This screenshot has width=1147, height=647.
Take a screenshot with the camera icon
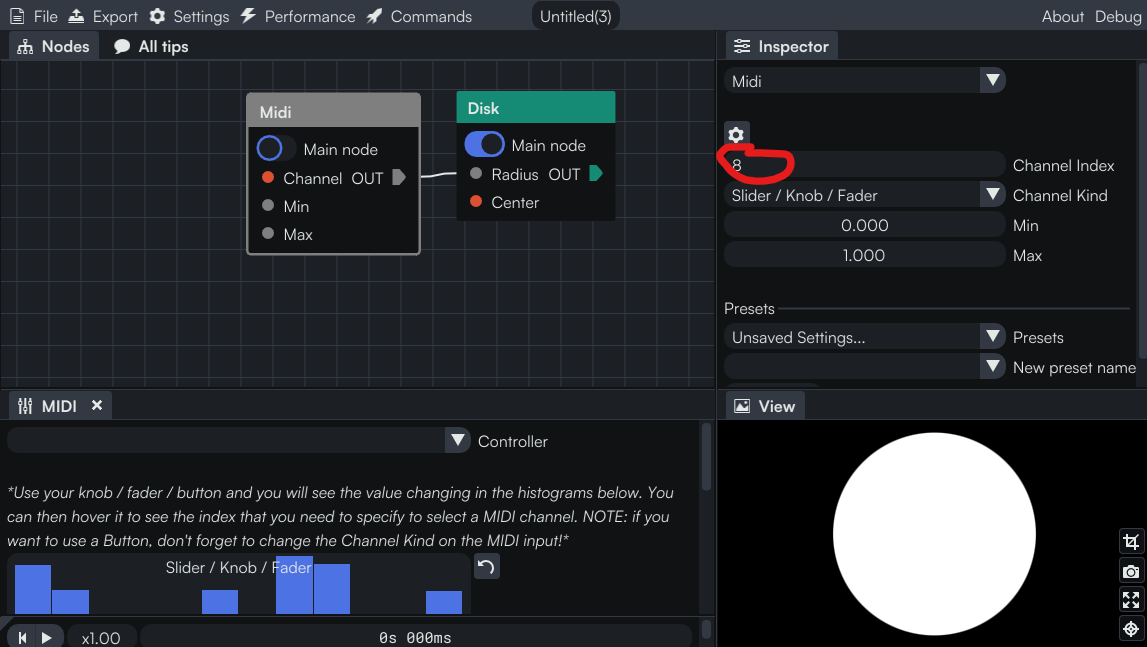1131,571
